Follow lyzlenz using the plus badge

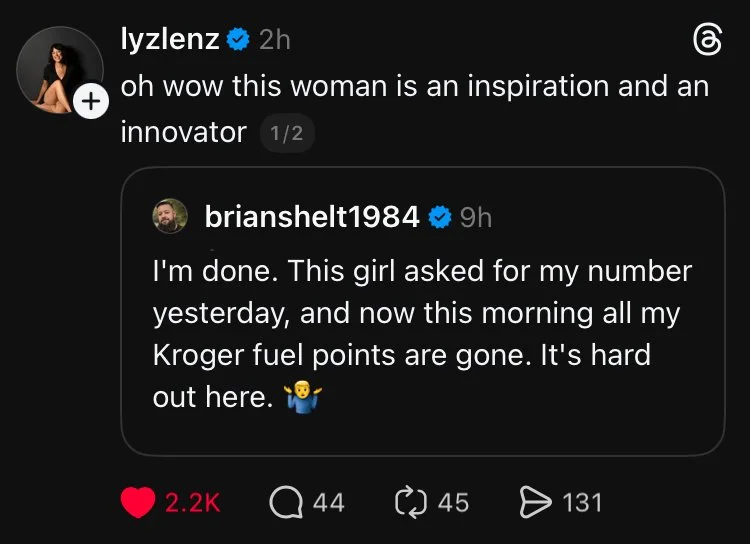tap(91, 101)
